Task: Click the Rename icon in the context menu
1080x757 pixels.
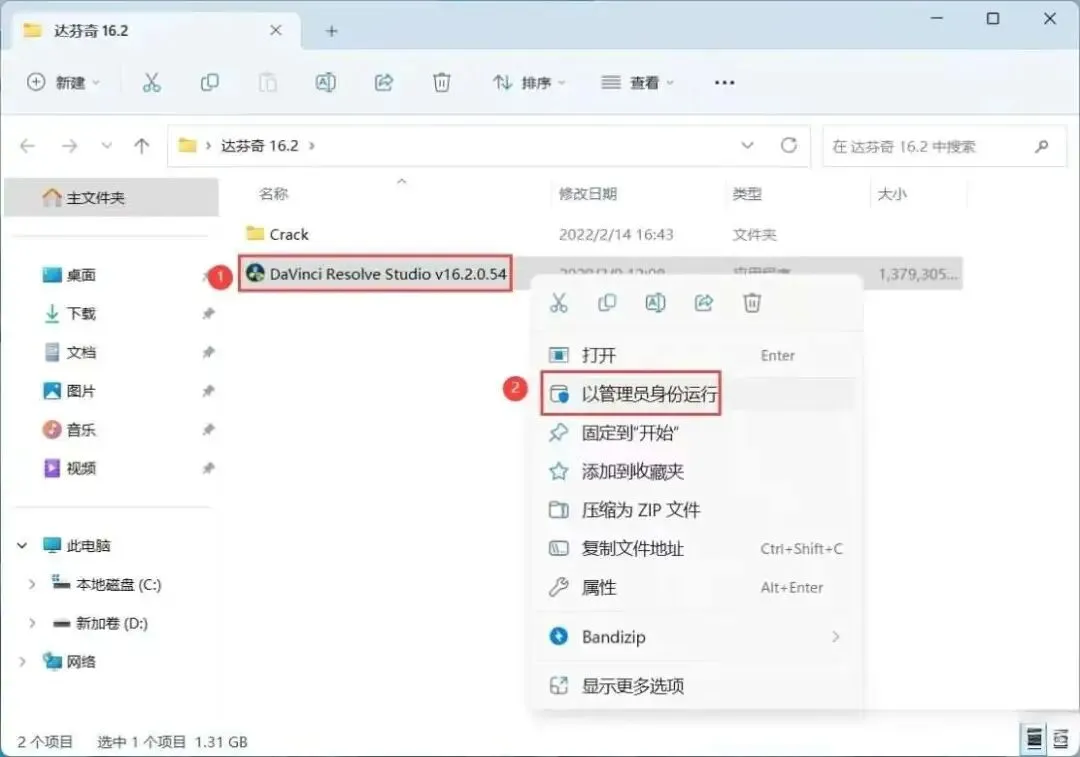Action: (655, 302)
